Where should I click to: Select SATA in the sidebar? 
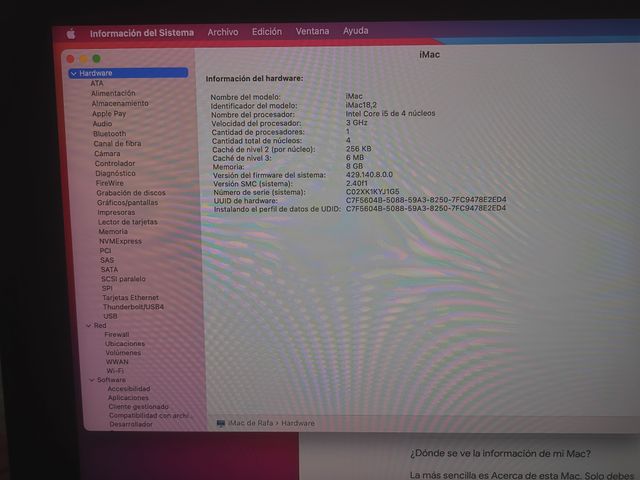coord(109,269)
